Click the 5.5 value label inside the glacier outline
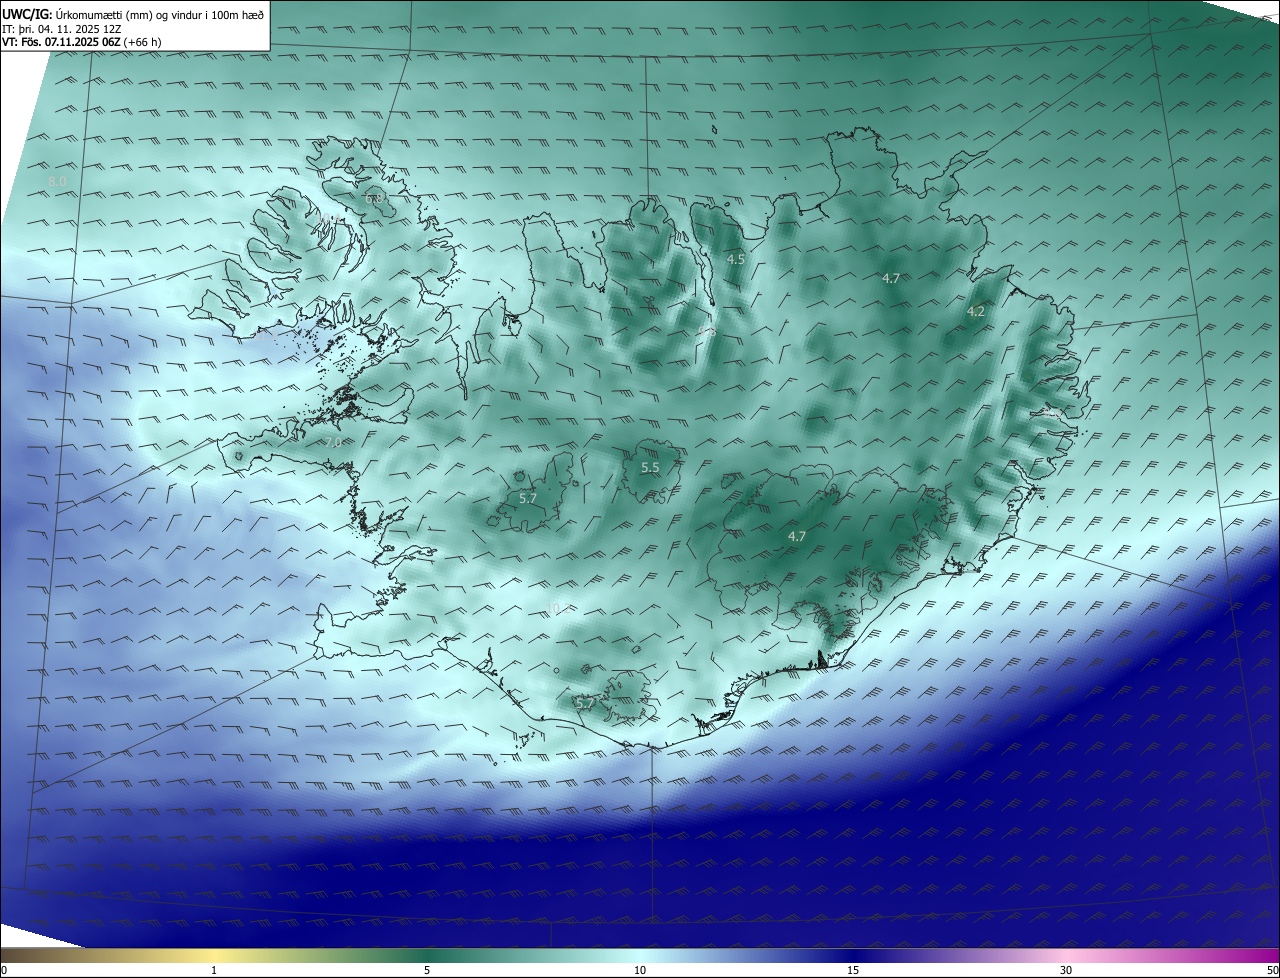Image resolution: width=1280 pixels, height=978 pixels. tap(650, 468)
